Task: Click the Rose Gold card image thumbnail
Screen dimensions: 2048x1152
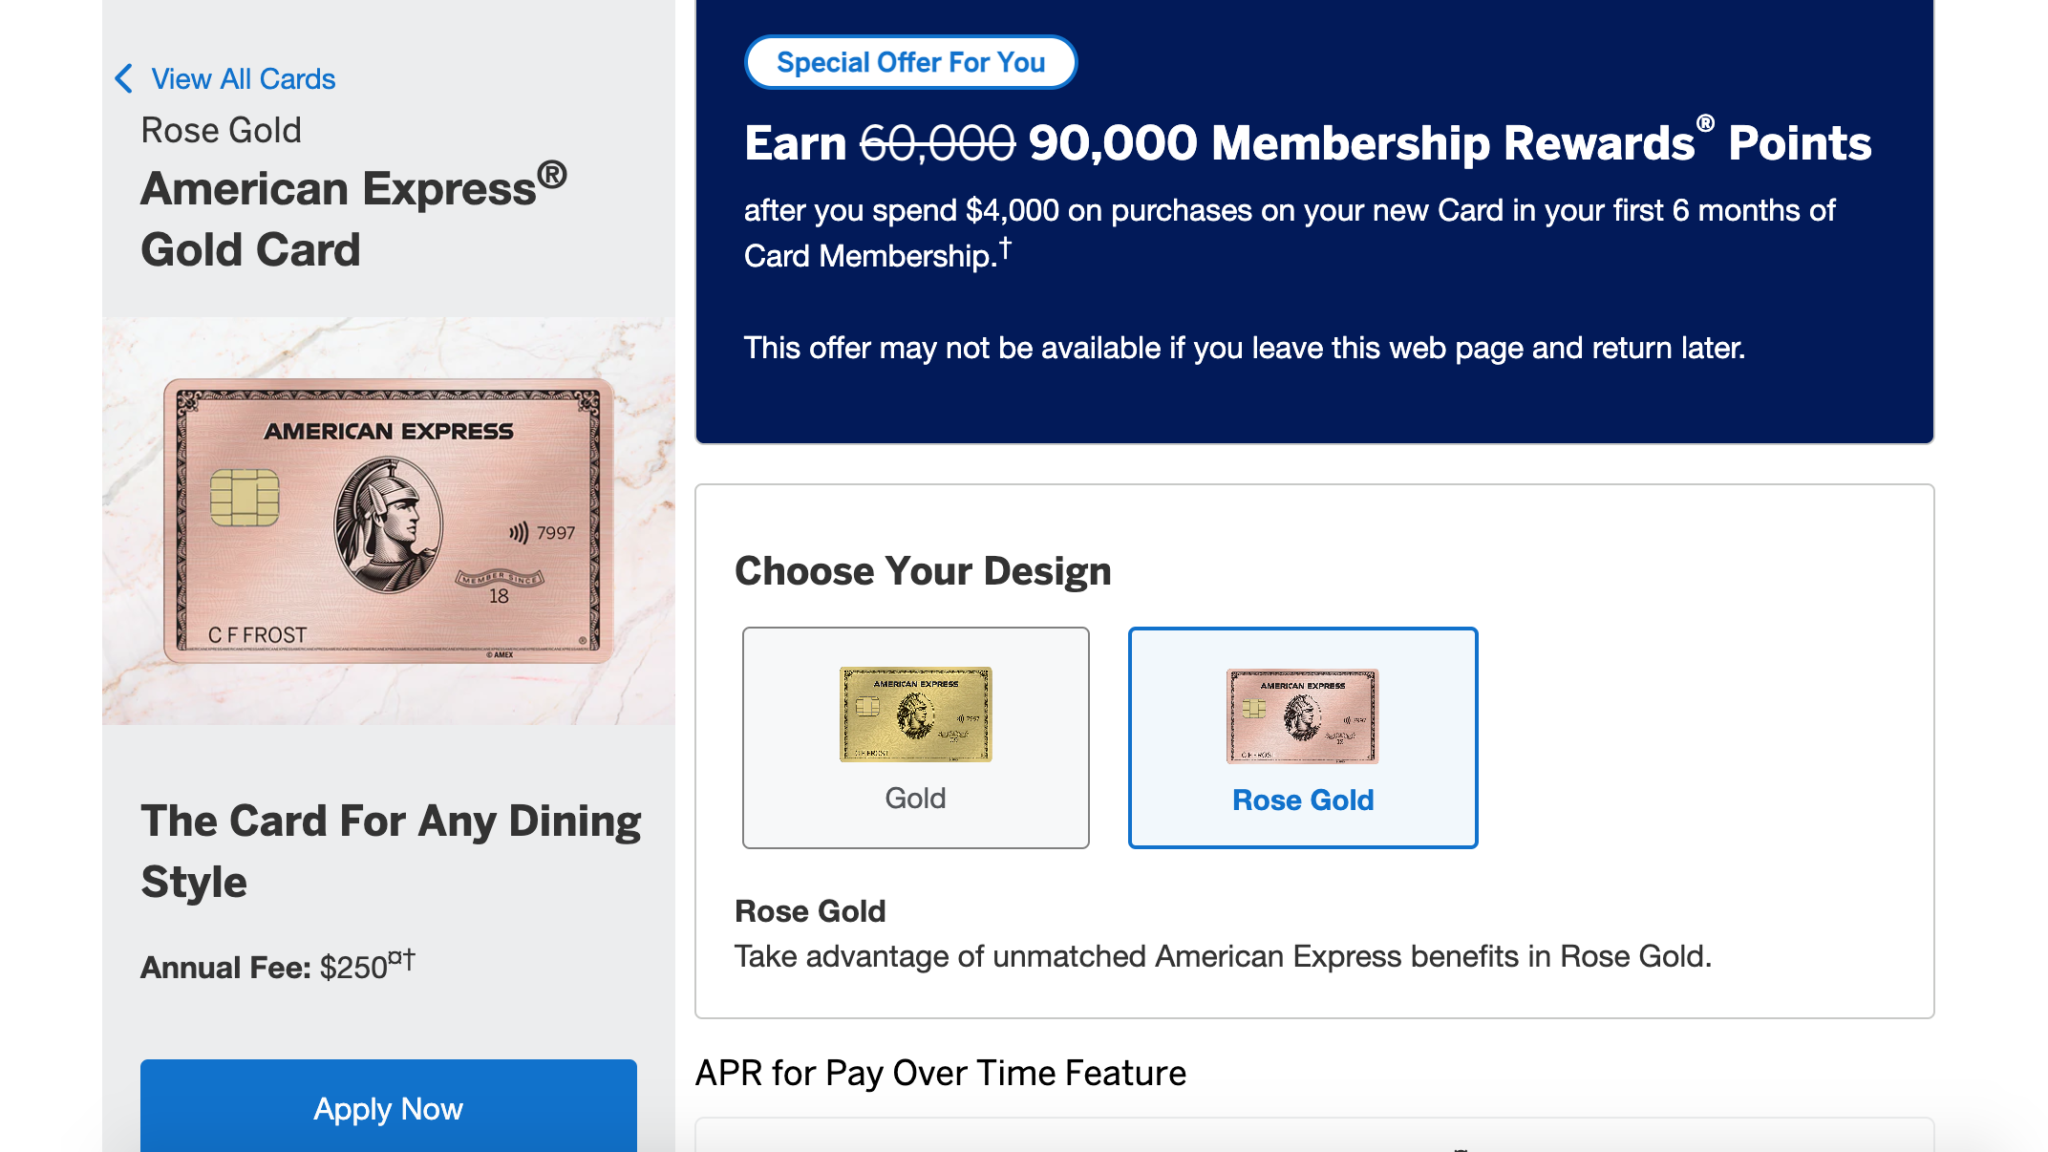Action: point(388,520)
